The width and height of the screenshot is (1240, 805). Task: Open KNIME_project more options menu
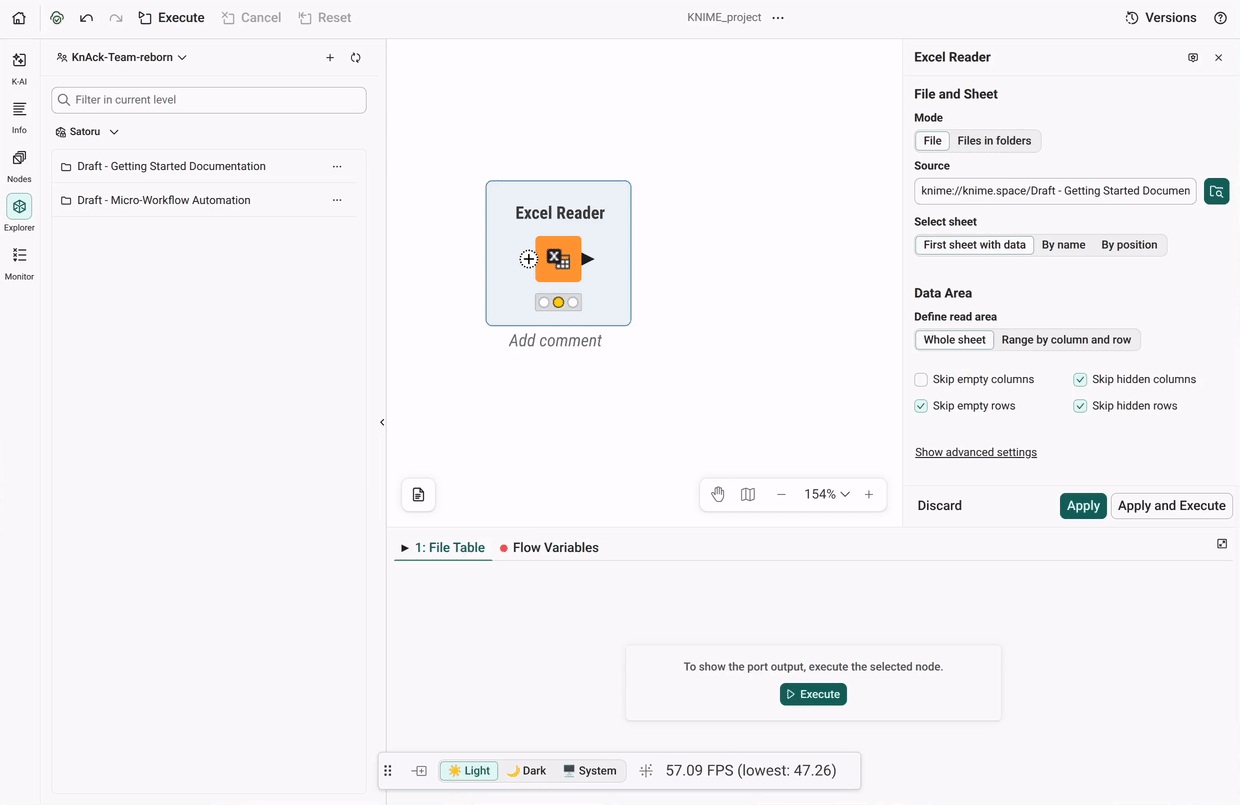tap(778, 18)
